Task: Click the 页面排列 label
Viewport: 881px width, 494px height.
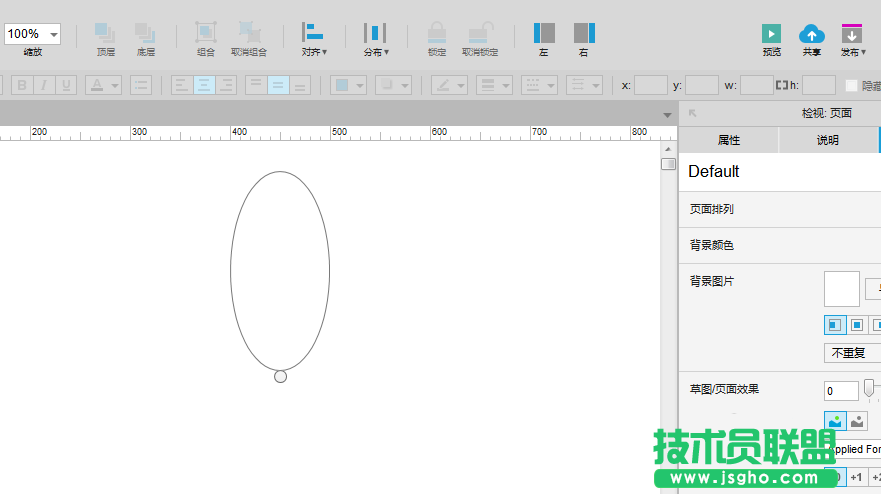Action: (x=711, y=209)
